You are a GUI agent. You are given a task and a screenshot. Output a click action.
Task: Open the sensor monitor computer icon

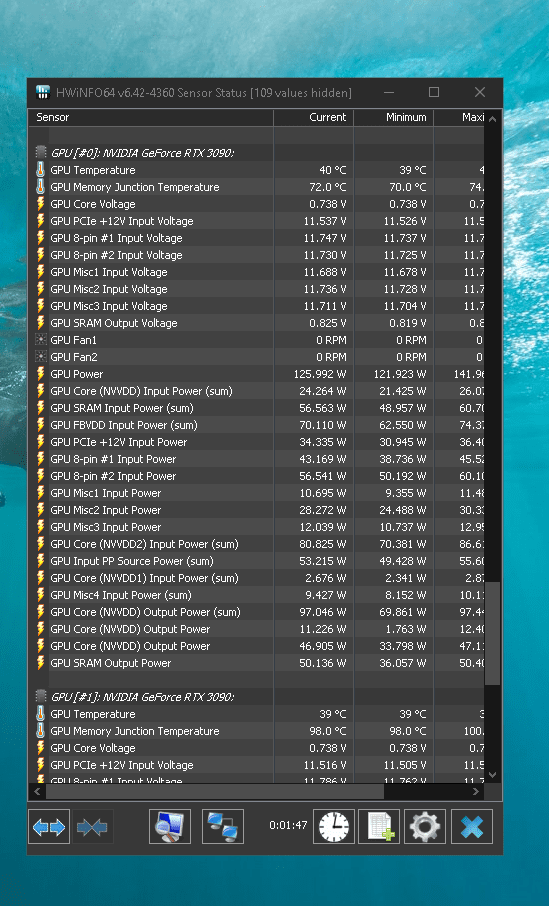[x=170, y=827]
